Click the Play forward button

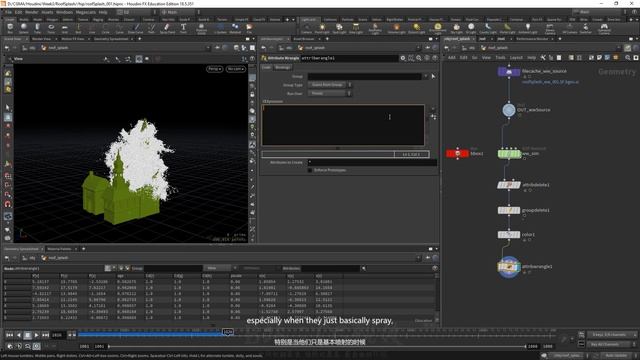[36, 335]
